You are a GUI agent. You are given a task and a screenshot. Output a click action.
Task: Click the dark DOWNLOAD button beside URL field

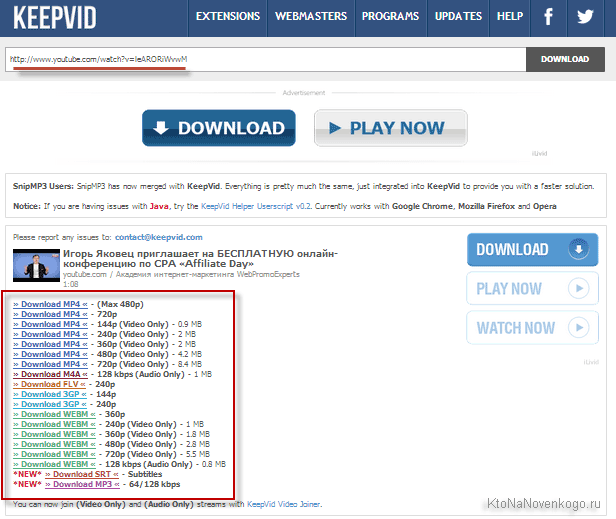point(565,59)
